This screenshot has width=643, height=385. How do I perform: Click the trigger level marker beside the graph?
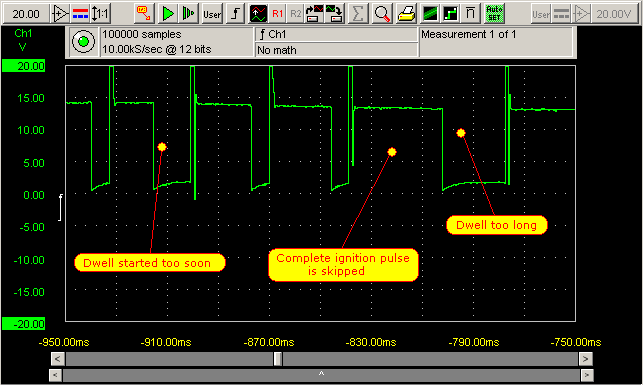(60, 207)
